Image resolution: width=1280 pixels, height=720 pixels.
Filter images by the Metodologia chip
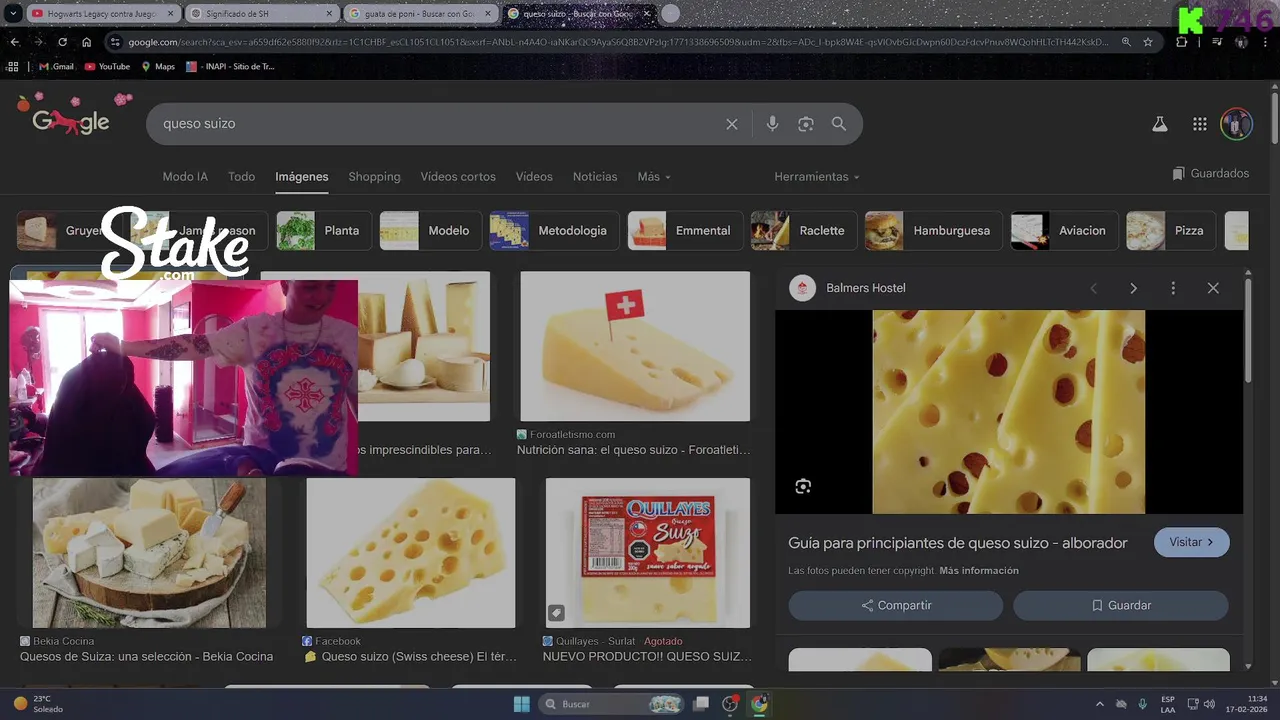[553, 231]
